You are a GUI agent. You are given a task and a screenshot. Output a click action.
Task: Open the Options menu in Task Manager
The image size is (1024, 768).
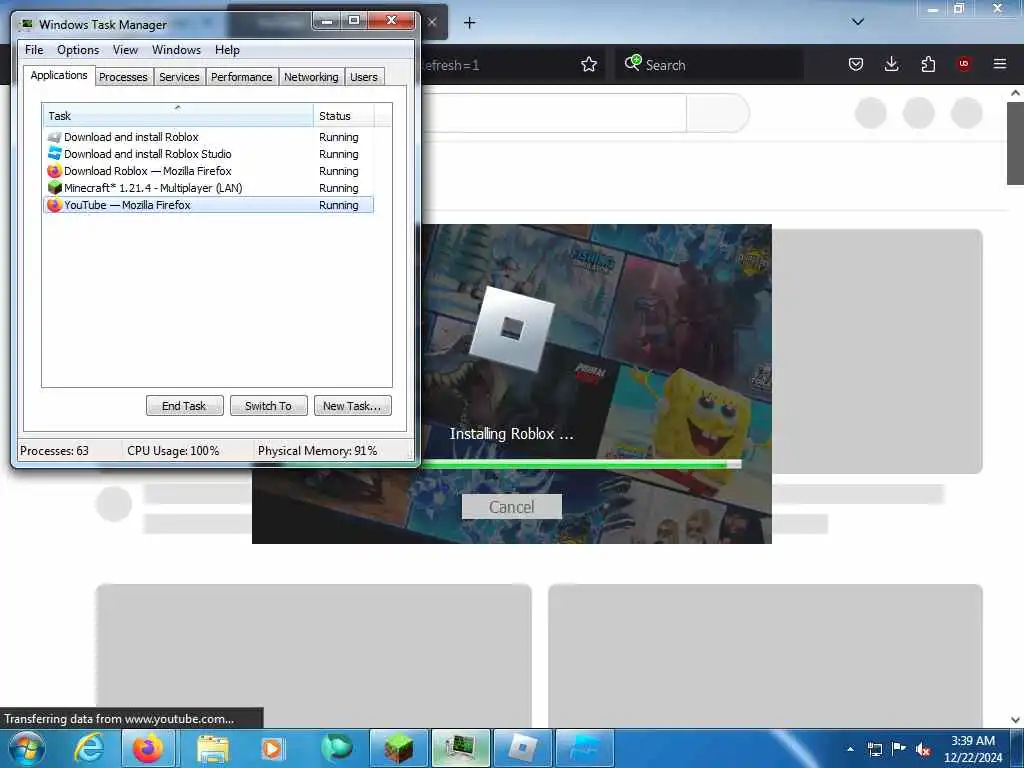78,50
